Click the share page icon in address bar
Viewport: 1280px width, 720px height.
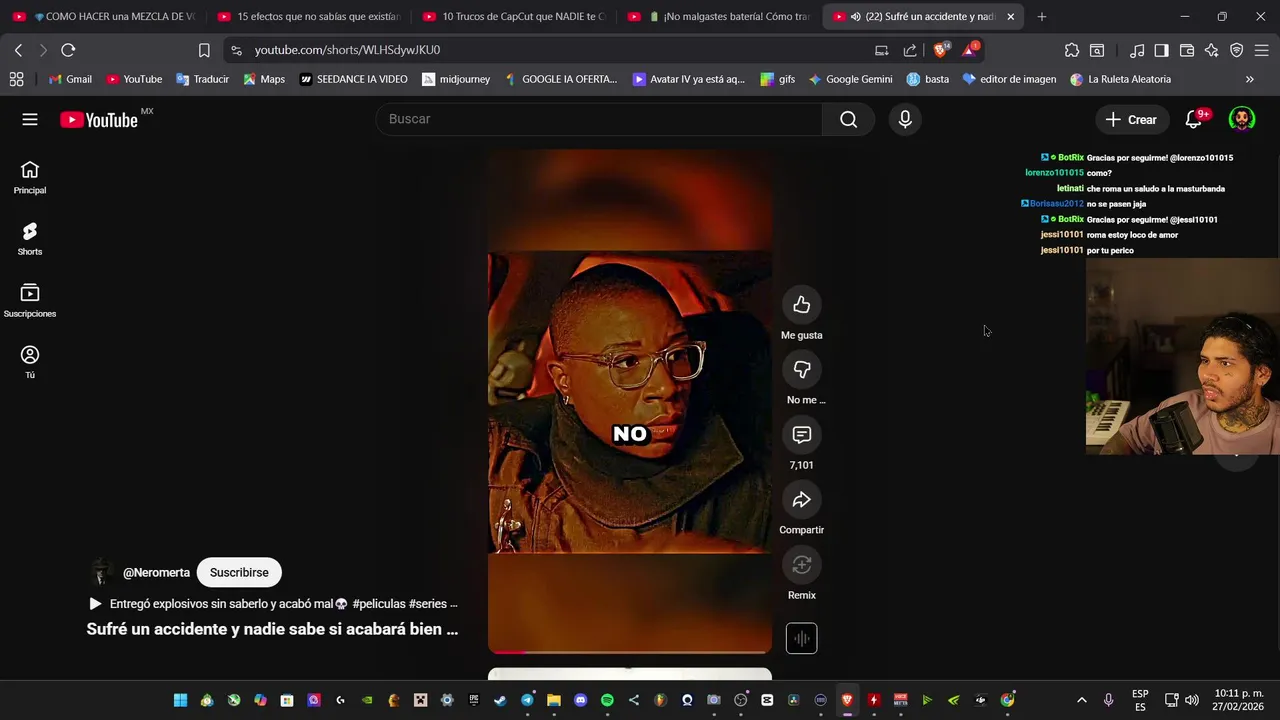910,50
